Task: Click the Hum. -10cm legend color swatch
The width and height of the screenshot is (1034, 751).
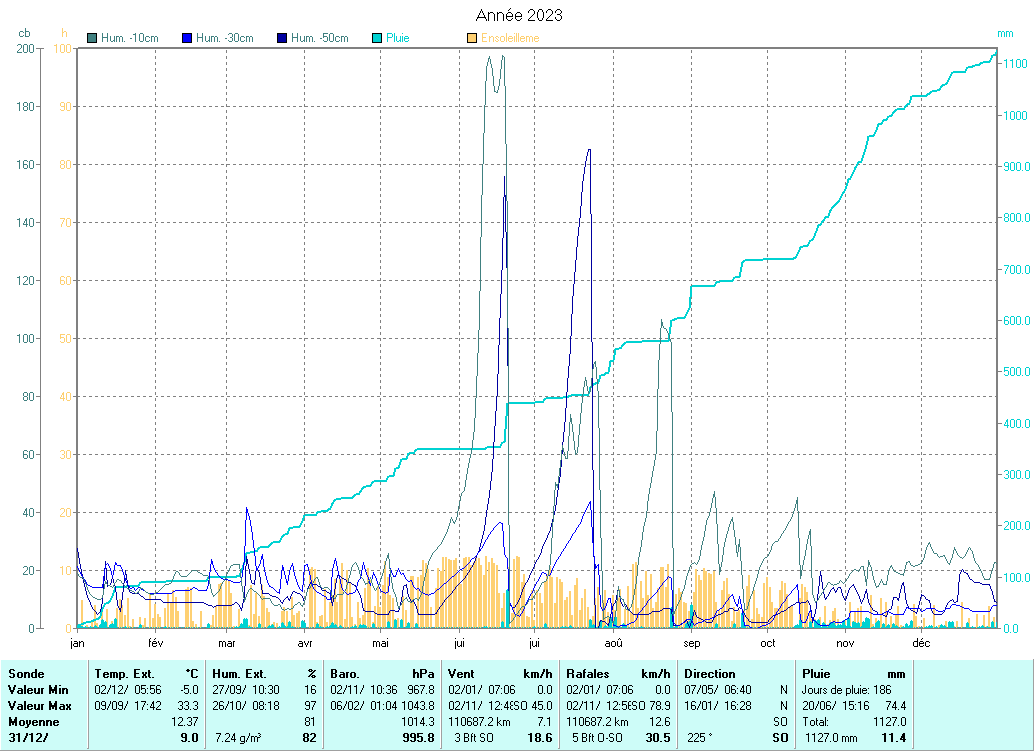Action: pos(93,38)
